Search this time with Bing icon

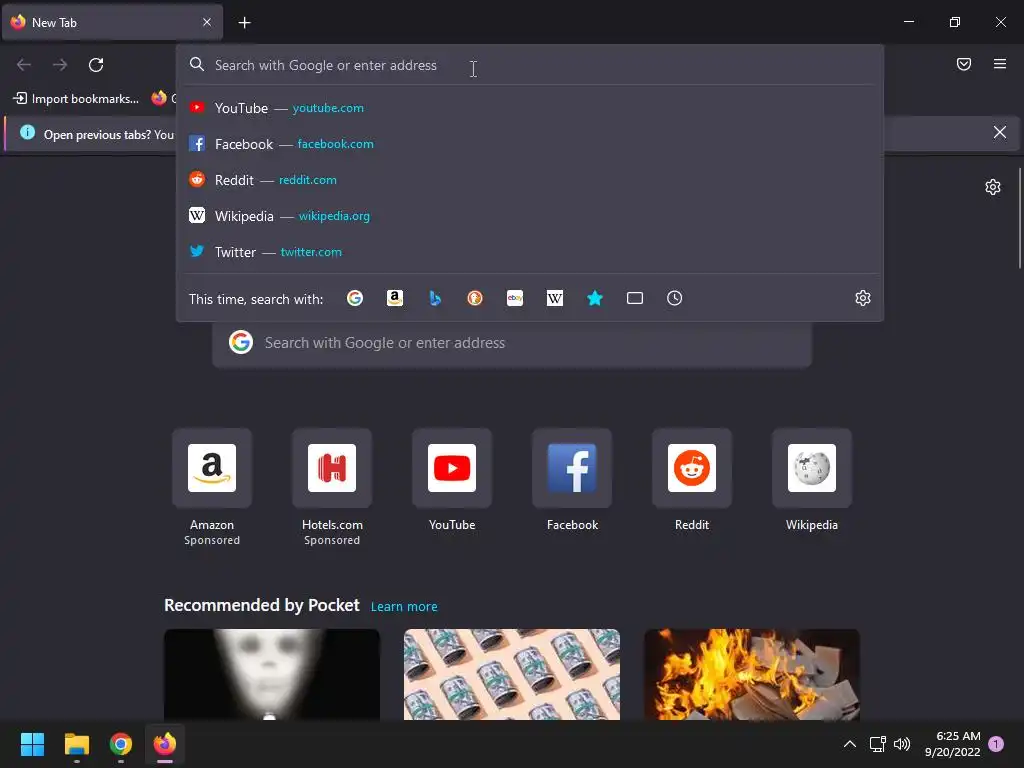click(435, 298)
